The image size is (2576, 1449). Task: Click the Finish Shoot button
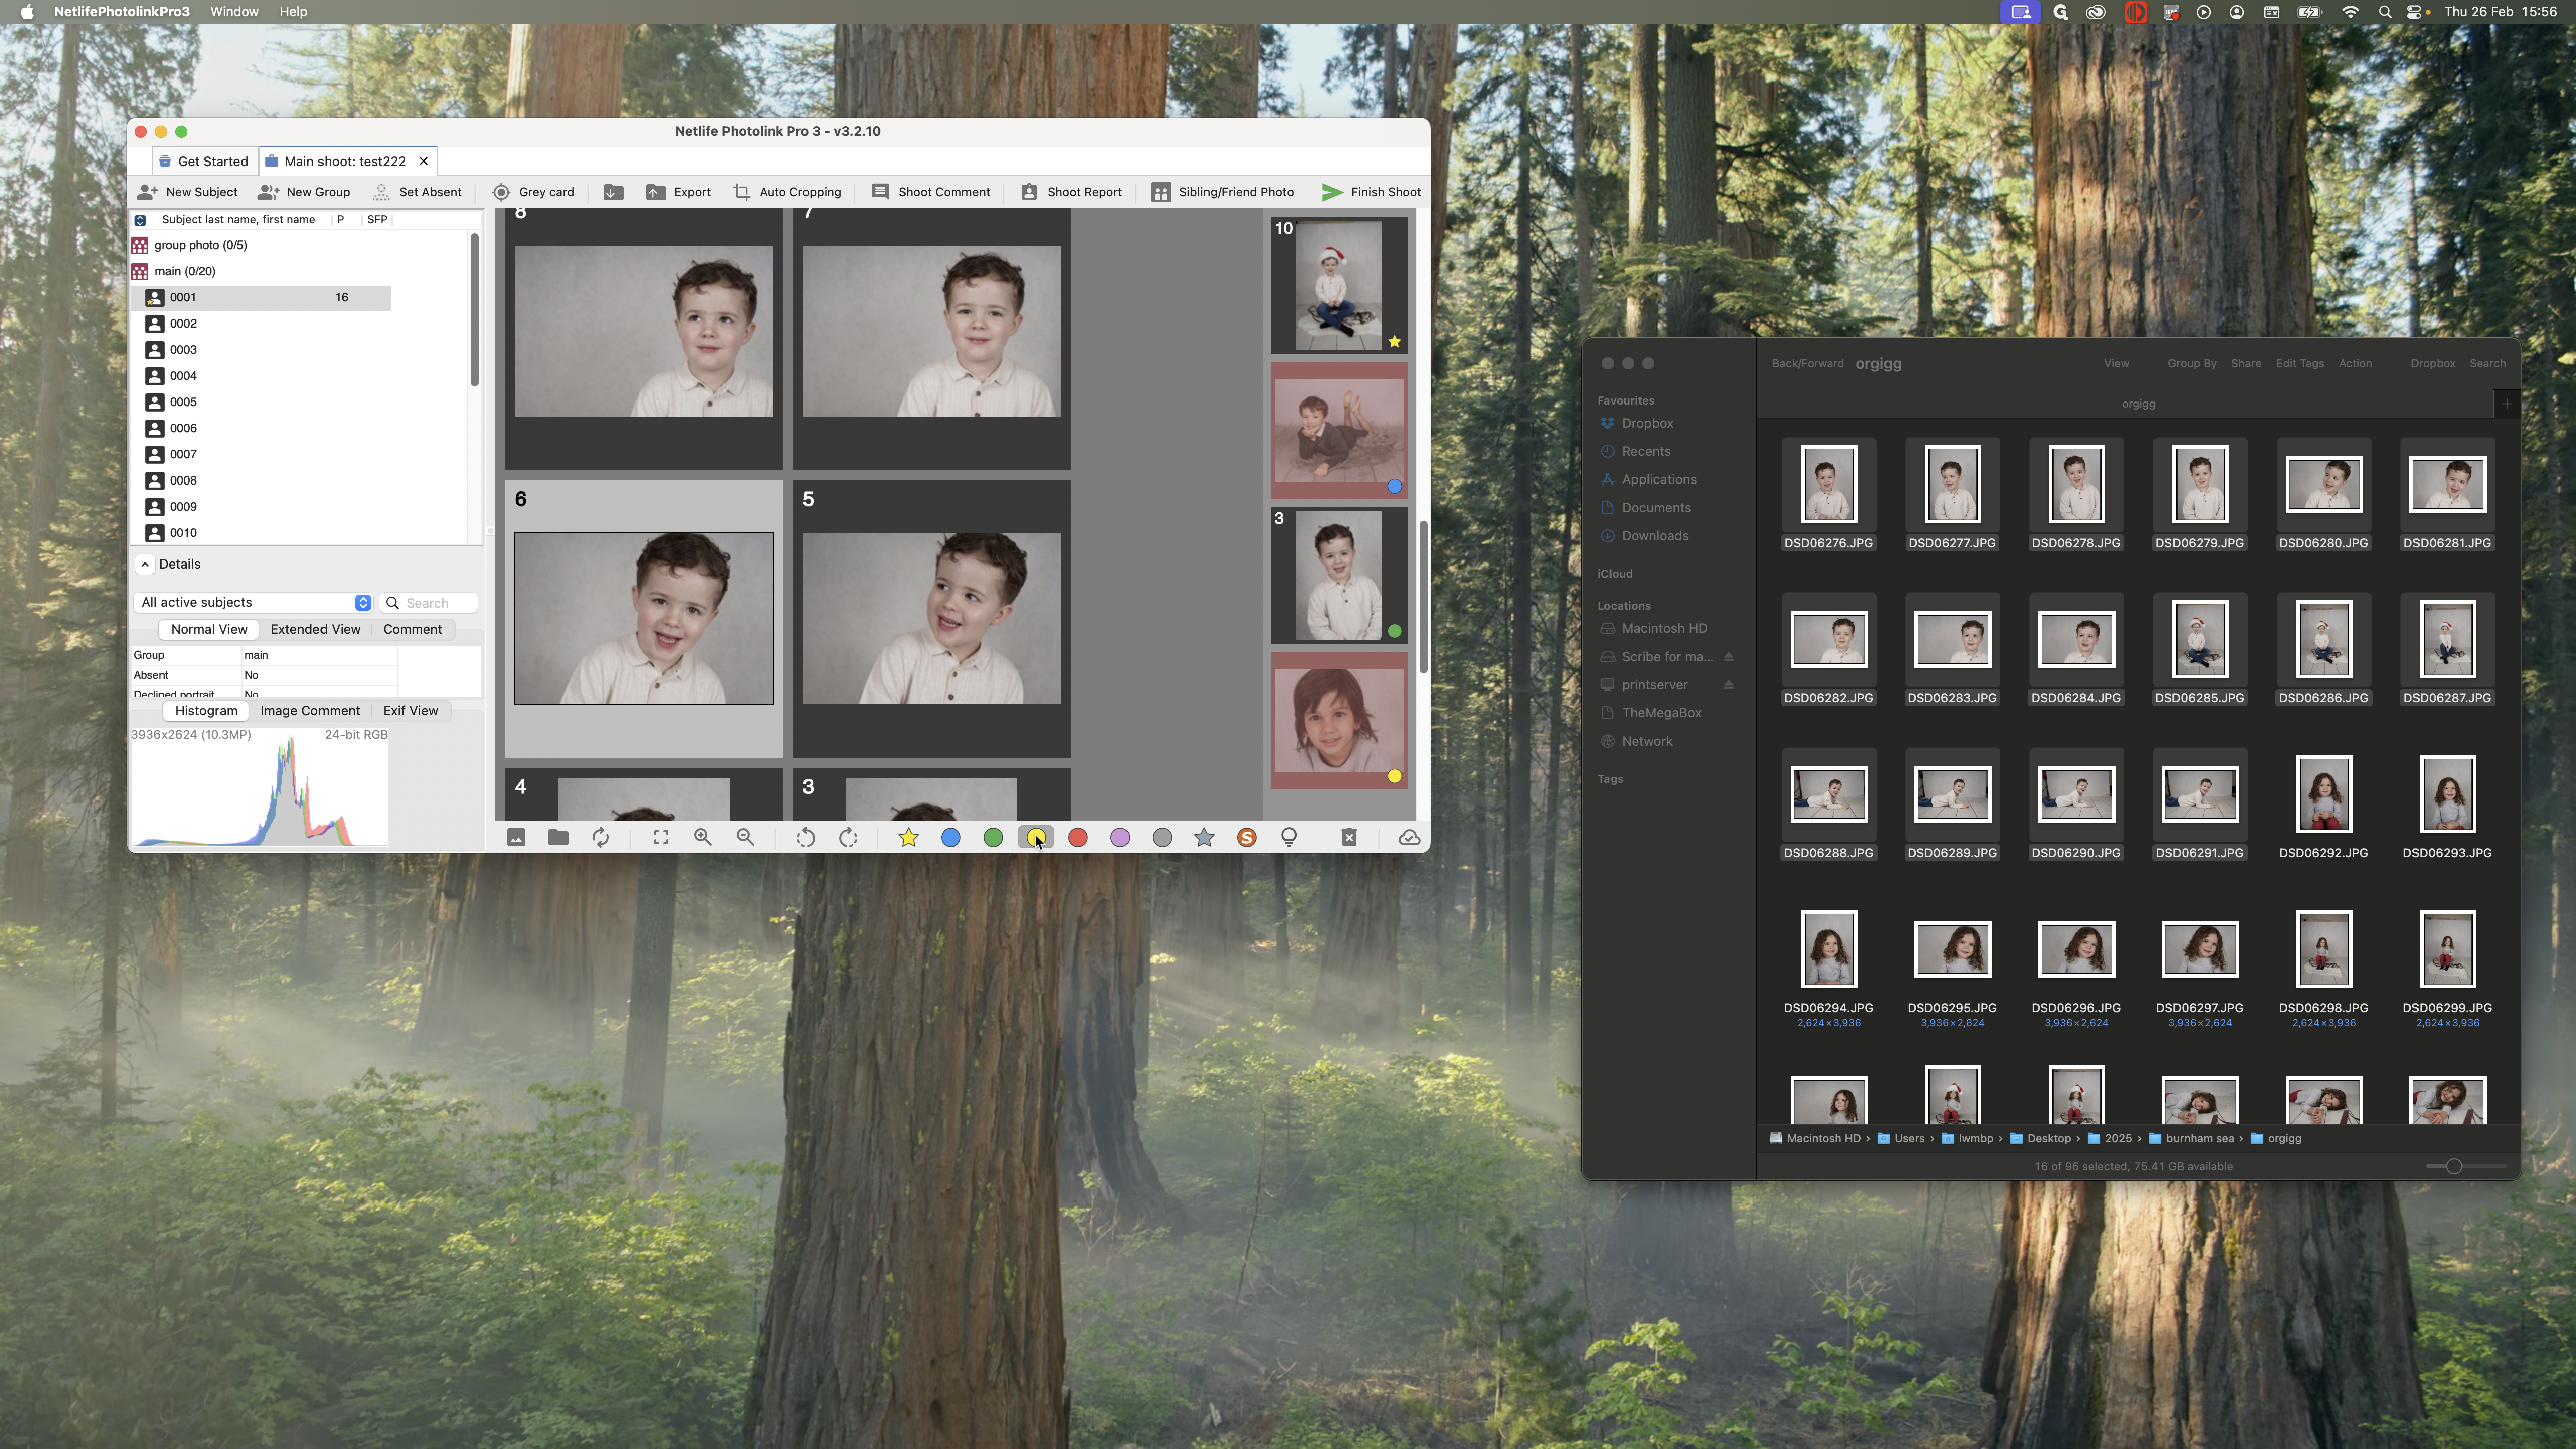coord(1371,192)
